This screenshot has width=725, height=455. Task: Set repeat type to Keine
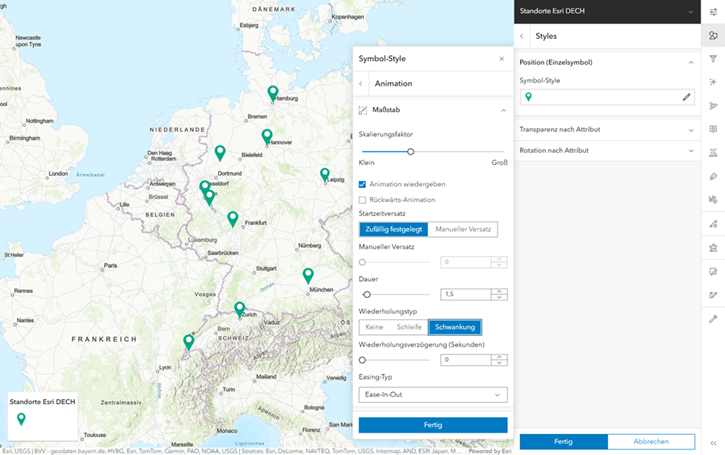coord(374,327)
